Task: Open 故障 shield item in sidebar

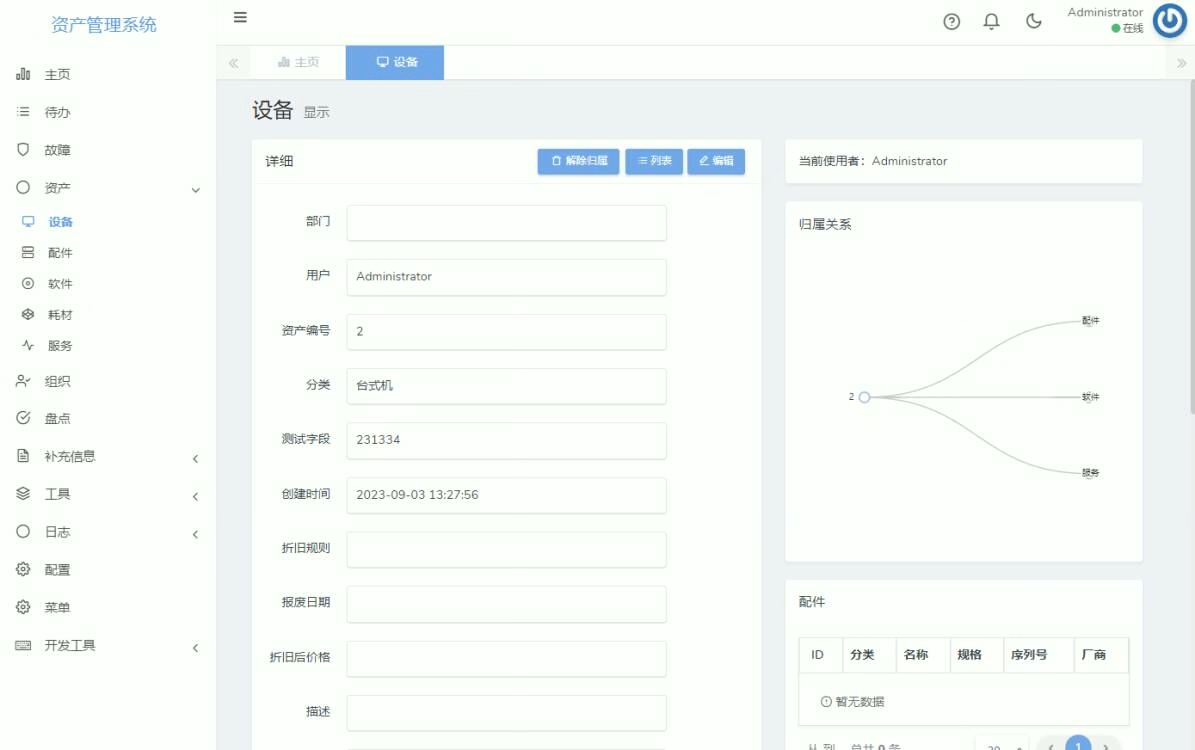Action: pos(57,150)
